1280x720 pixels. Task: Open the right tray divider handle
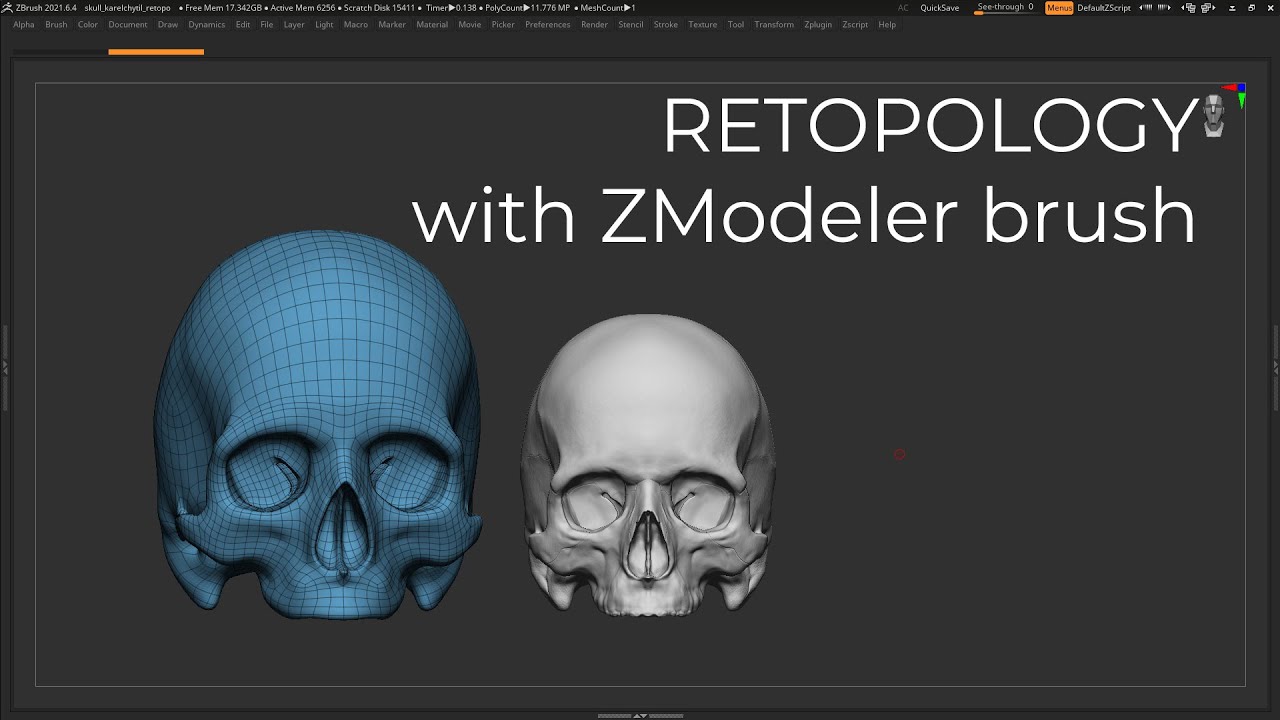[x=1275, y=367]
